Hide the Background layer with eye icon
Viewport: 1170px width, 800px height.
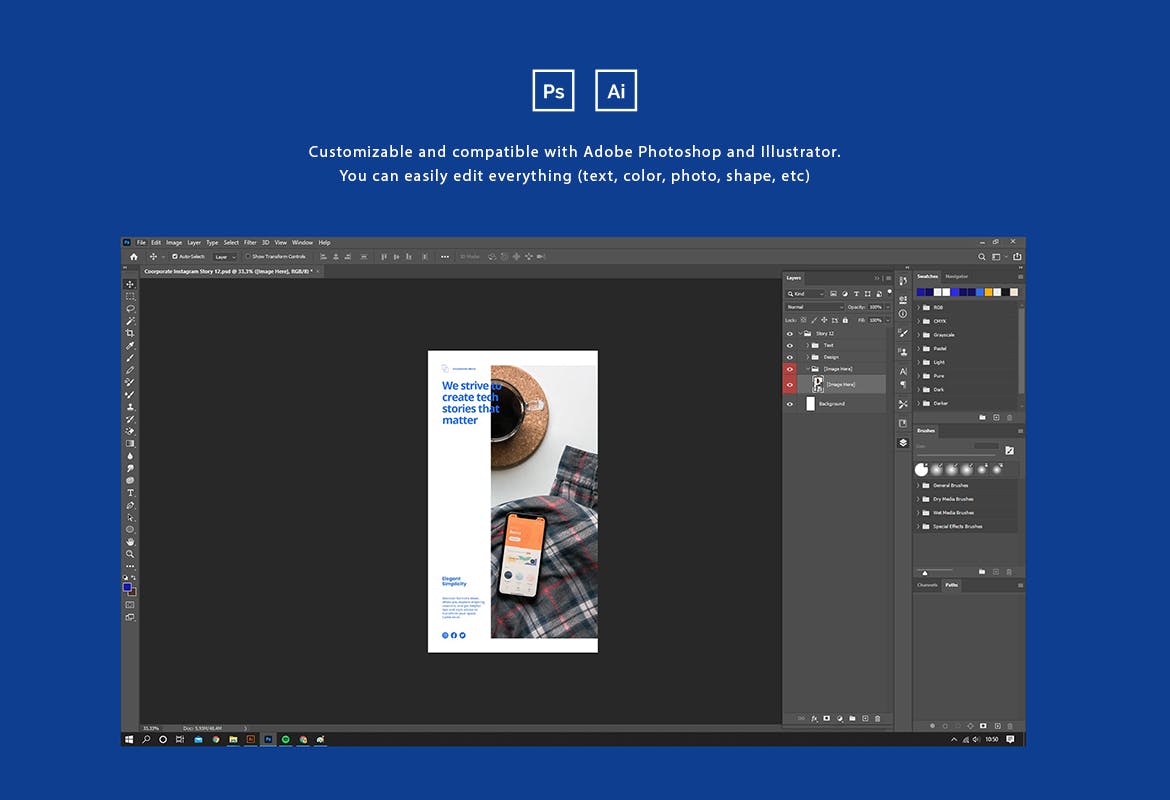790,404
